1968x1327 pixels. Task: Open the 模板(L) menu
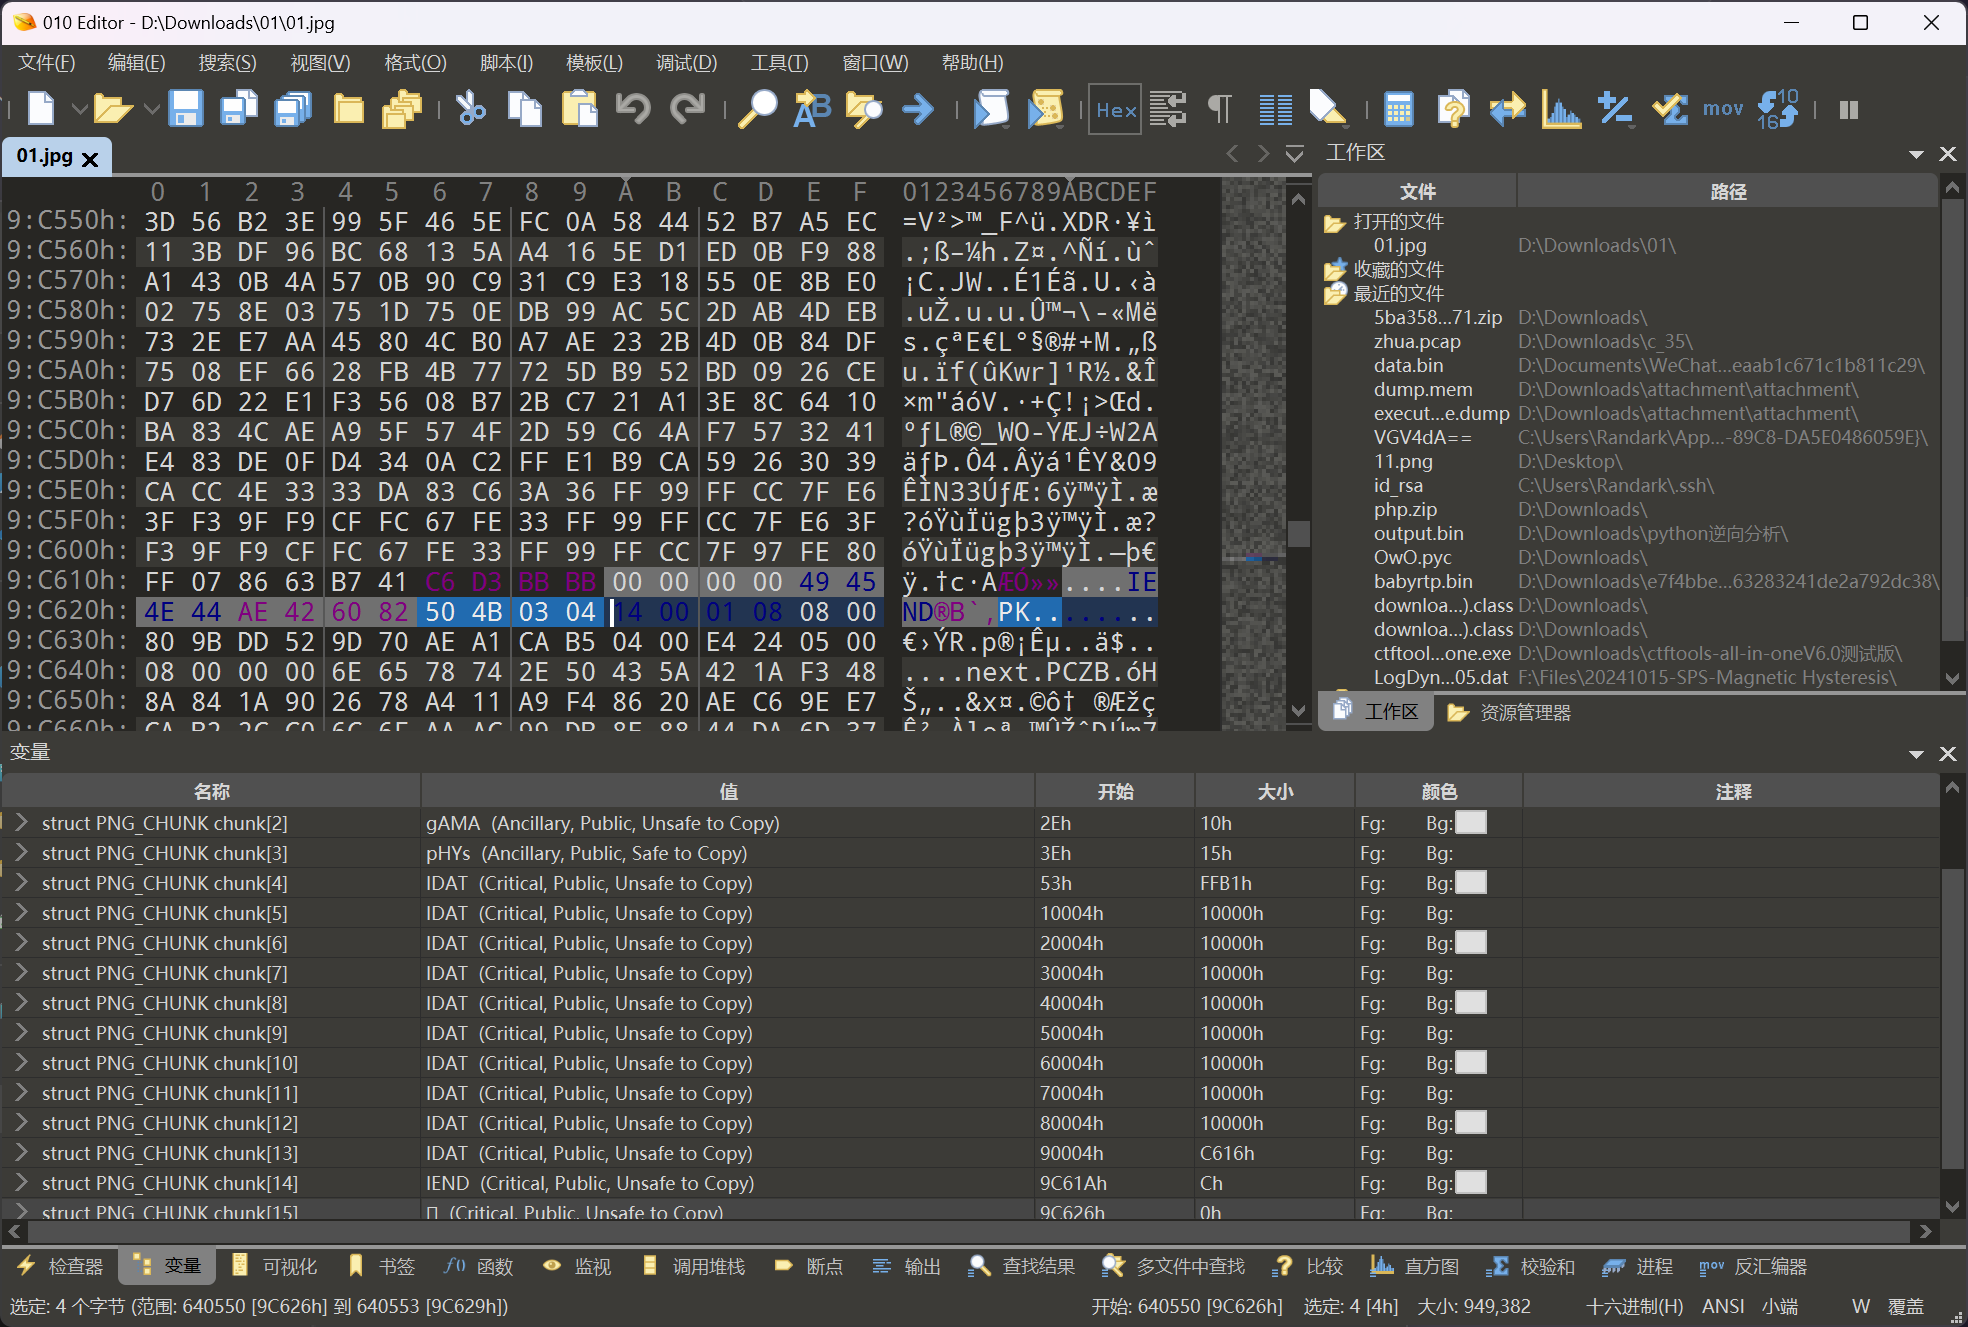tap(594, 63)
